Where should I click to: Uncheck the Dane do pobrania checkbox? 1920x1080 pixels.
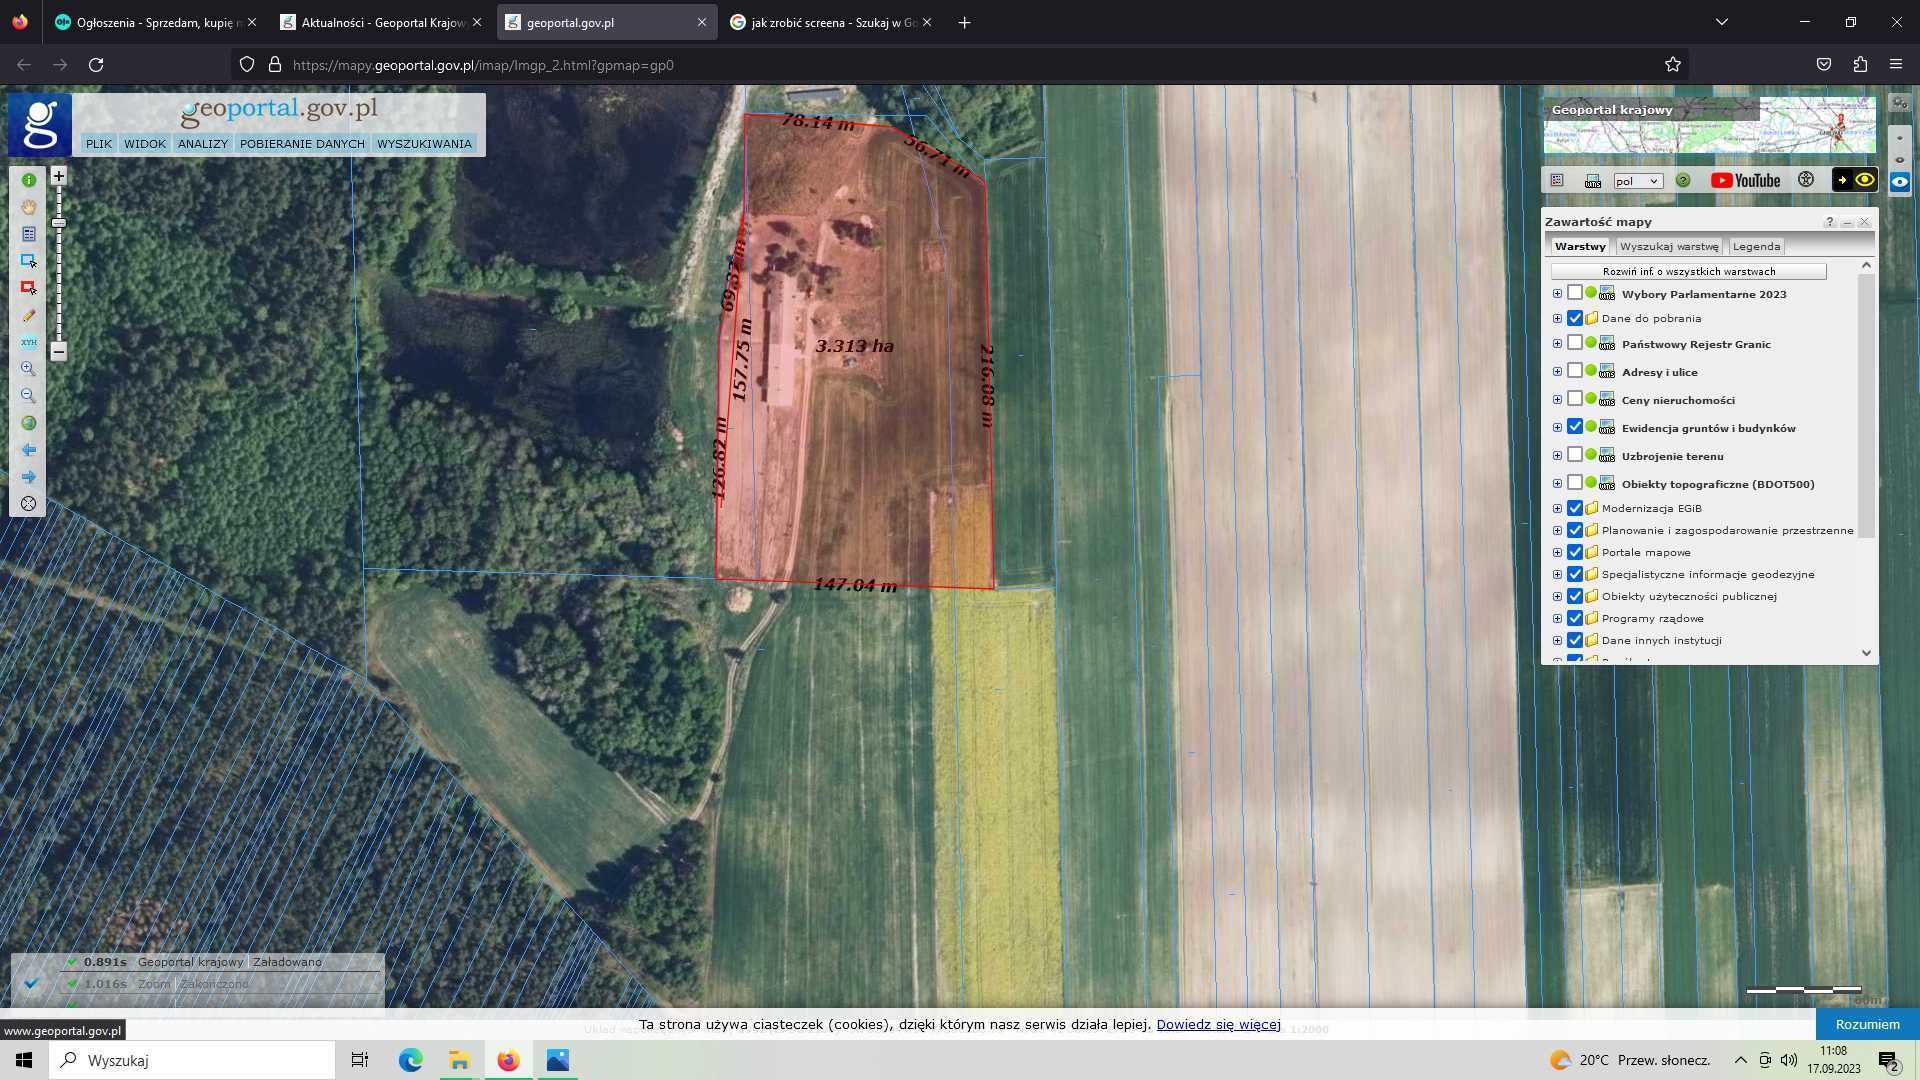tap(1575, 318)
